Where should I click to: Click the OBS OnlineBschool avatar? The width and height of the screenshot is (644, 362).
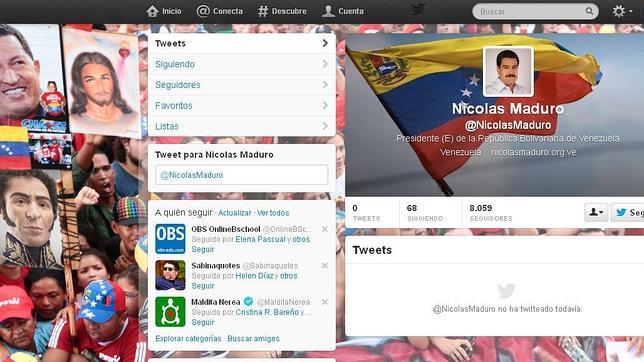pos(170,239)
